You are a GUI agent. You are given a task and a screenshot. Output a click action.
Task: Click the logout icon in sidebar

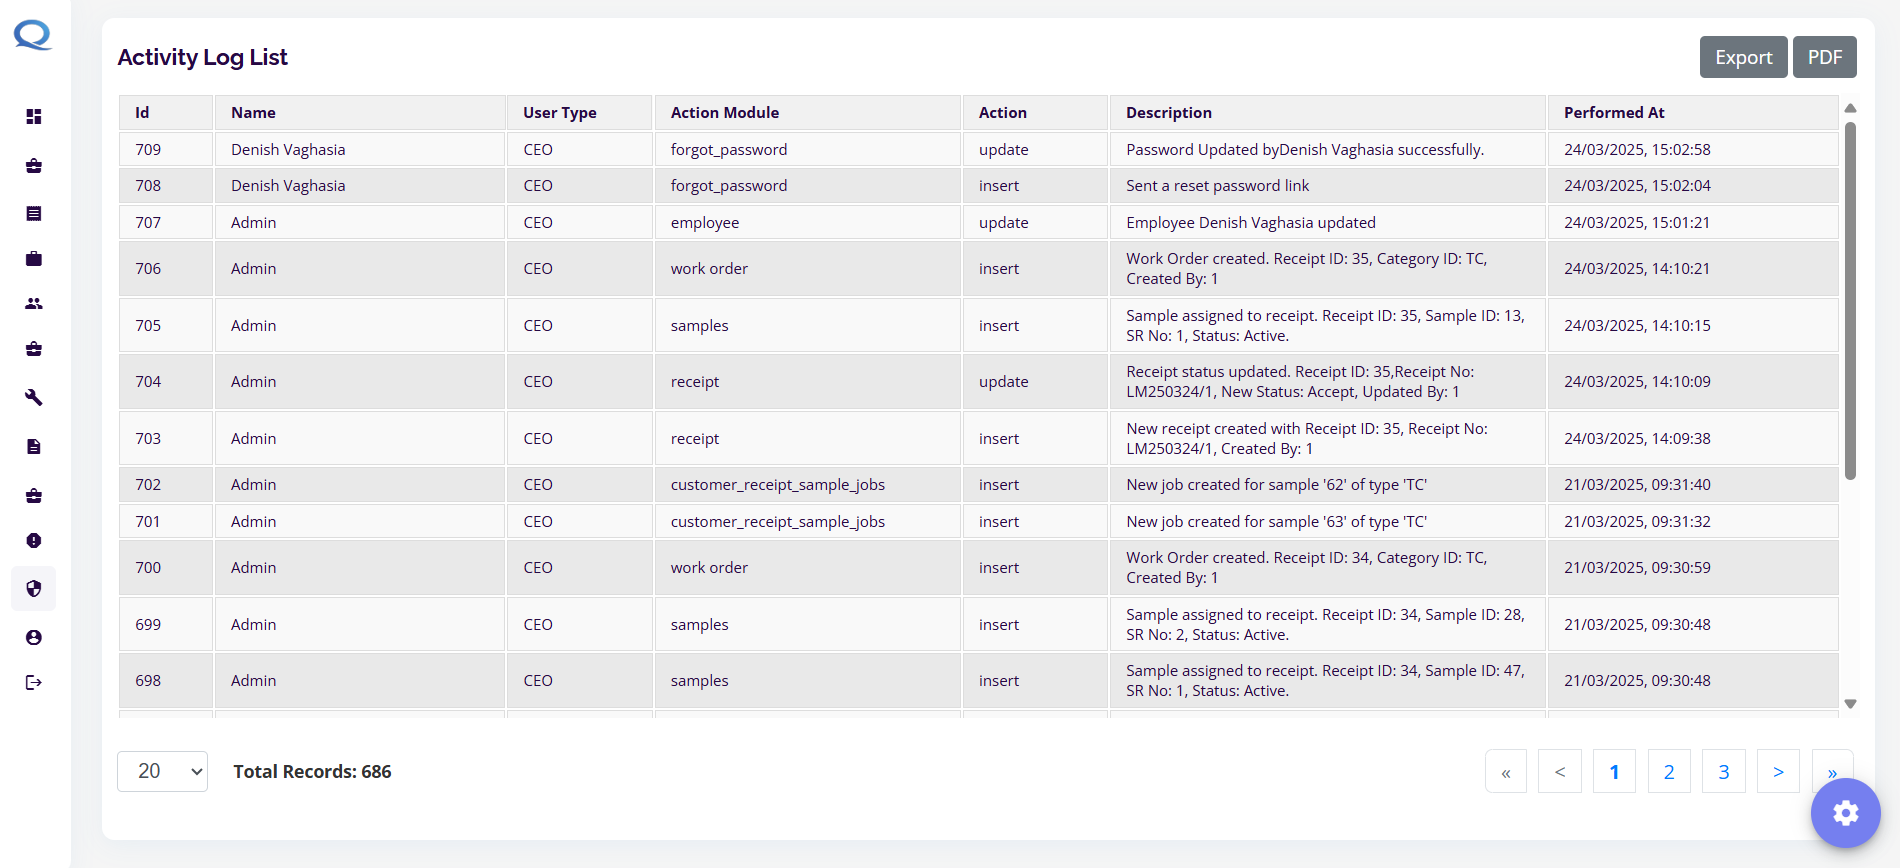coord(34,683)
